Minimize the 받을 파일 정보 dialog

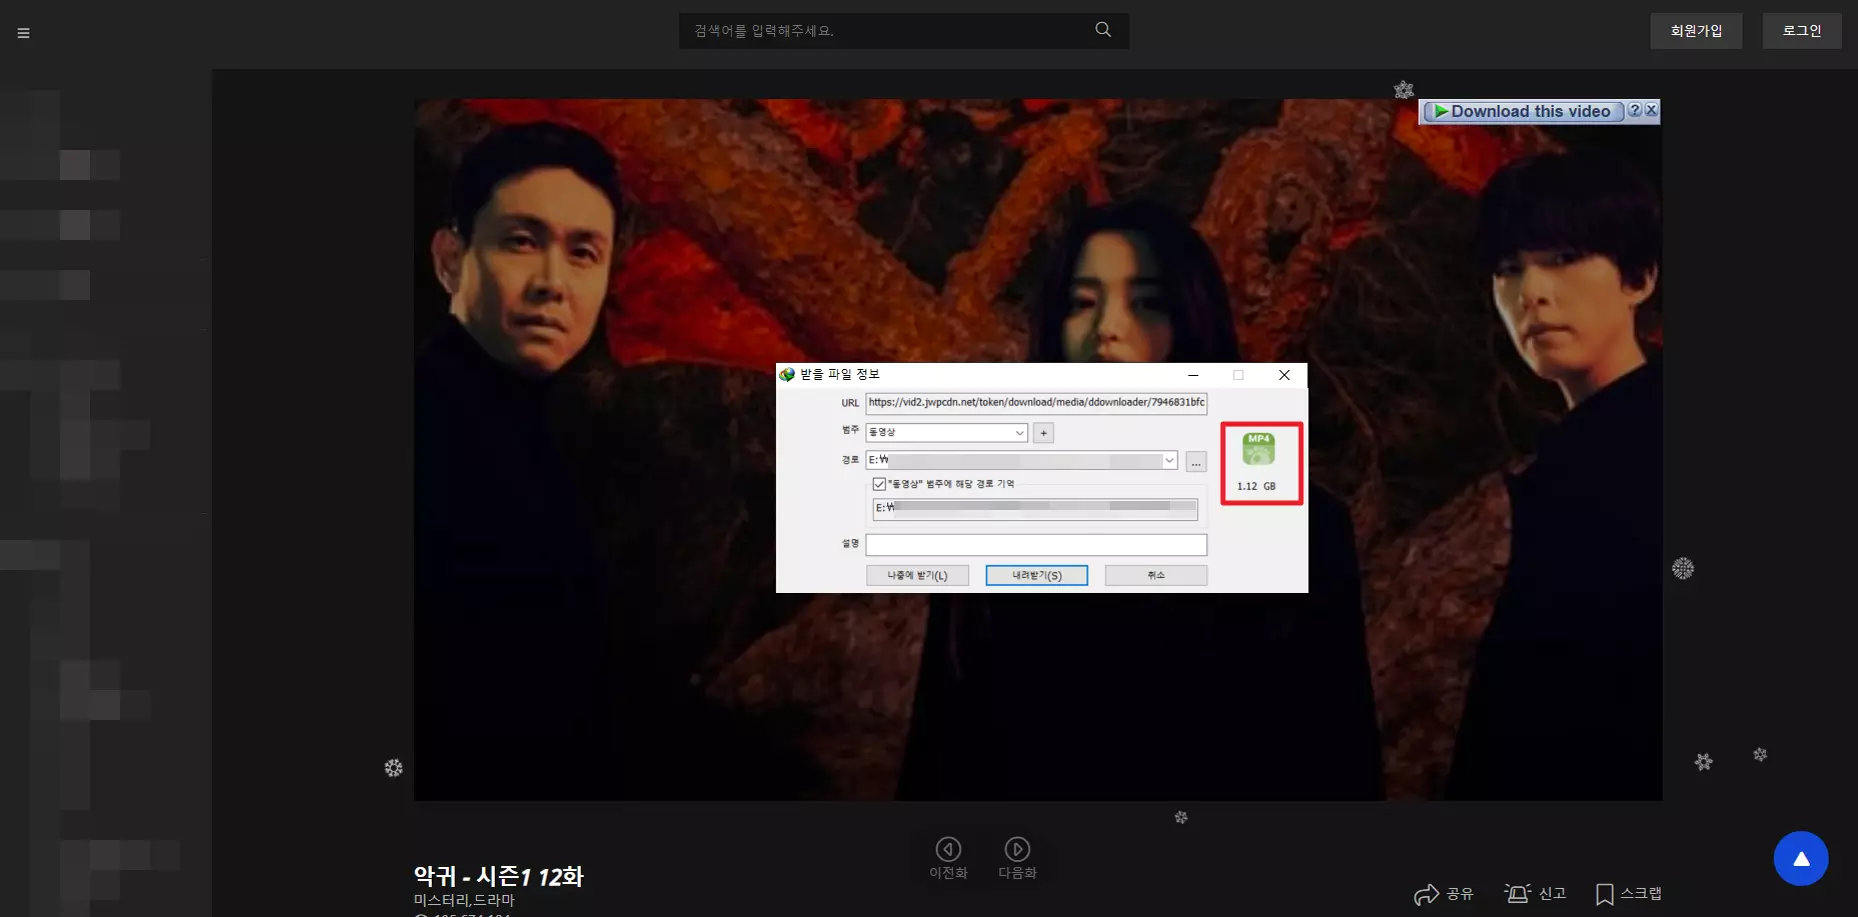tap(1193, 375)
